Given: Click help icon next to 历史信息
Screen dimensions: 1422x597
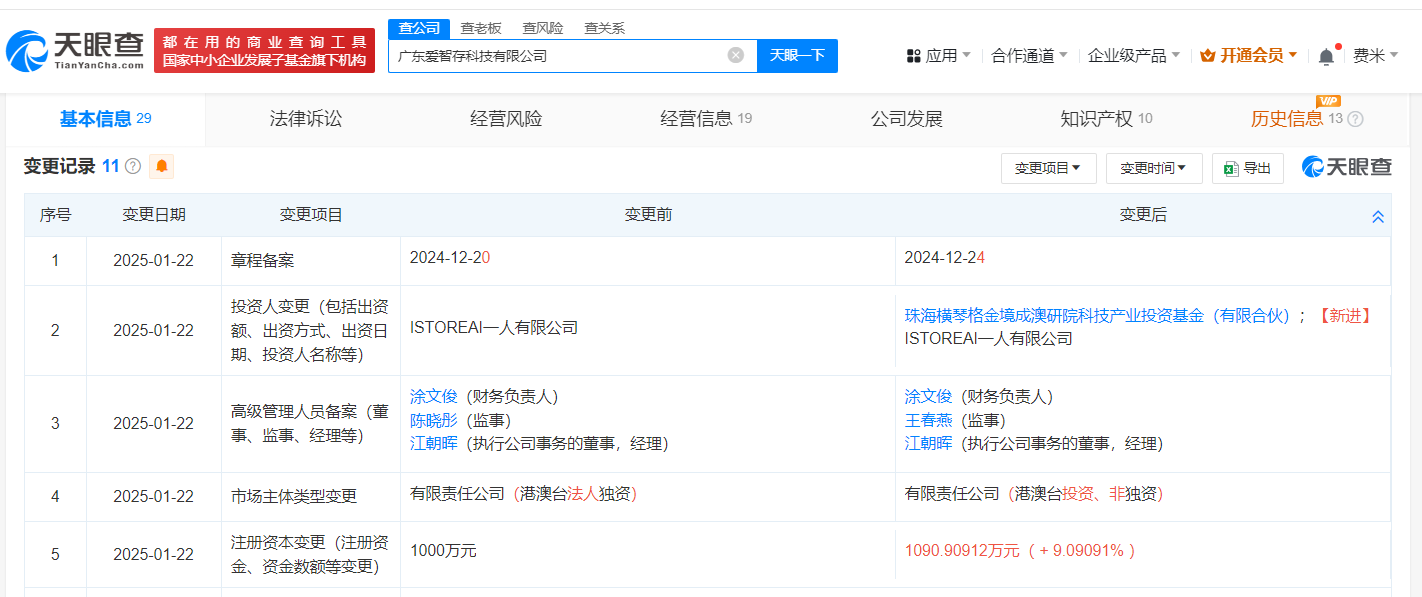Looking at the screenshot, I should (x=1355, y=120).
